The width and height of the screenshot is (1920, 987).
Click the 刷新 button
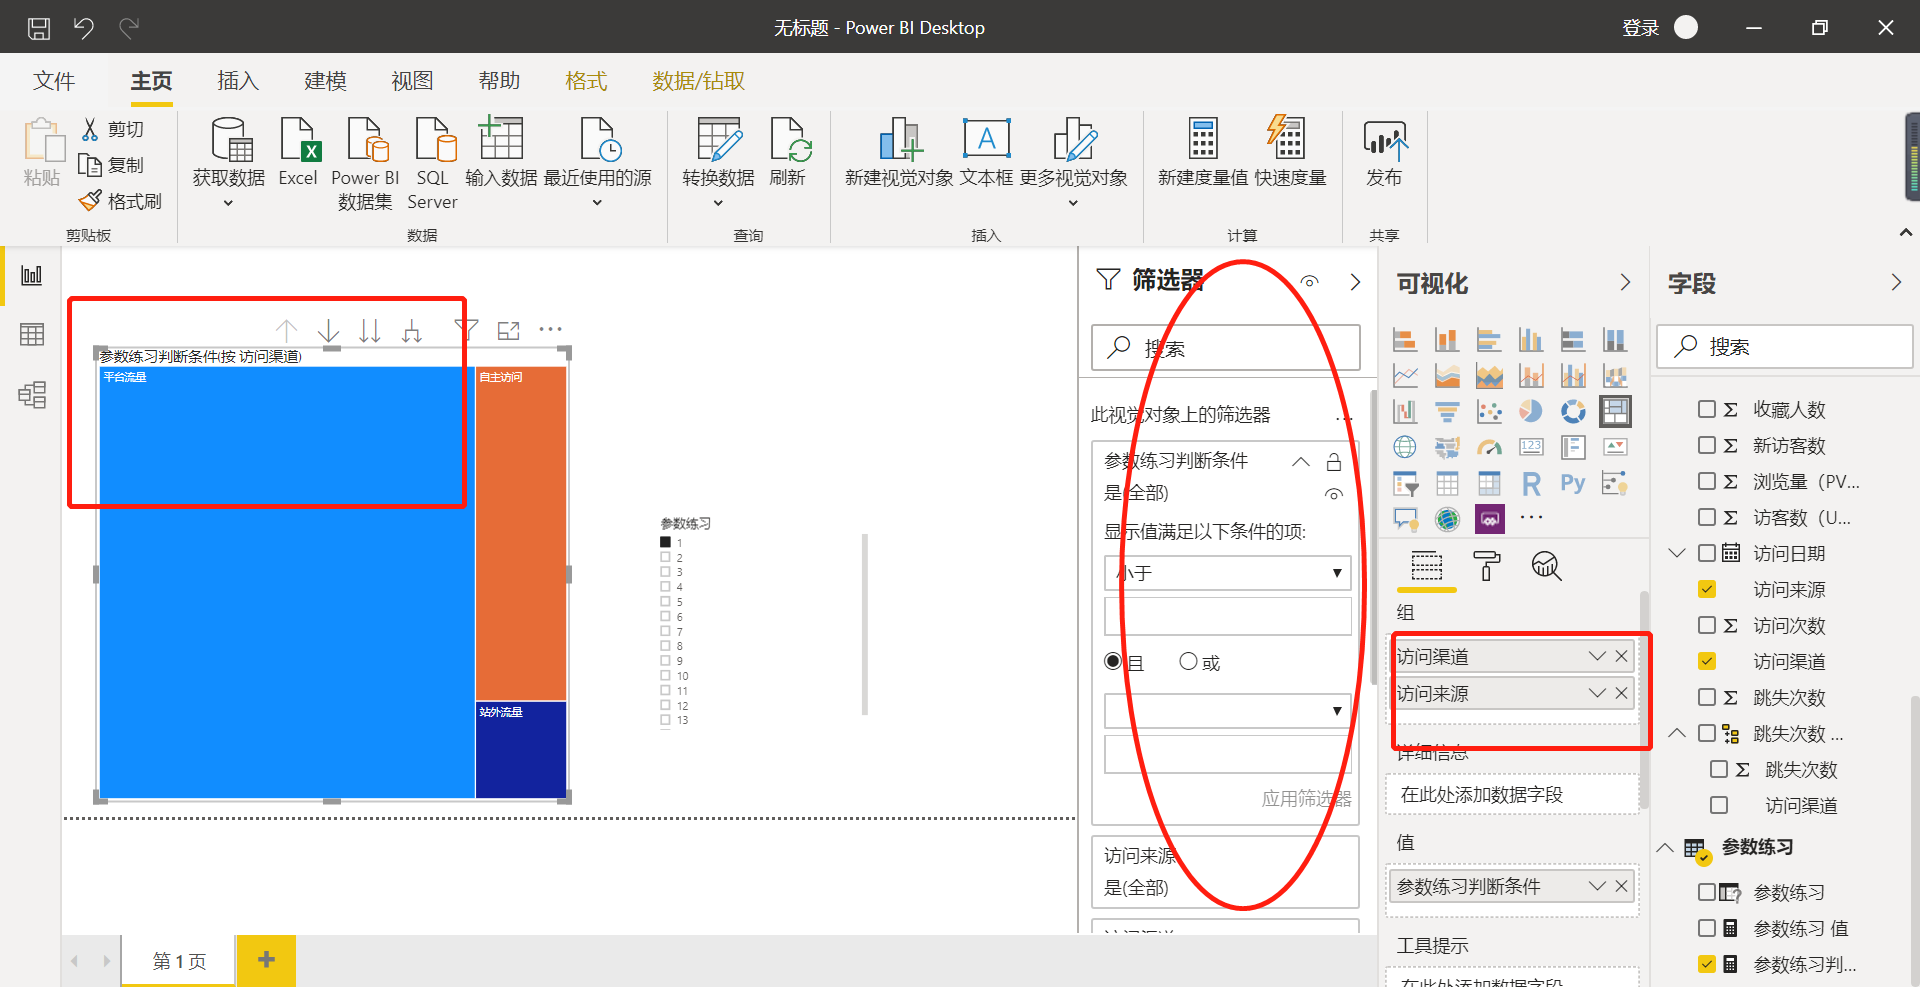coord(788,152)
